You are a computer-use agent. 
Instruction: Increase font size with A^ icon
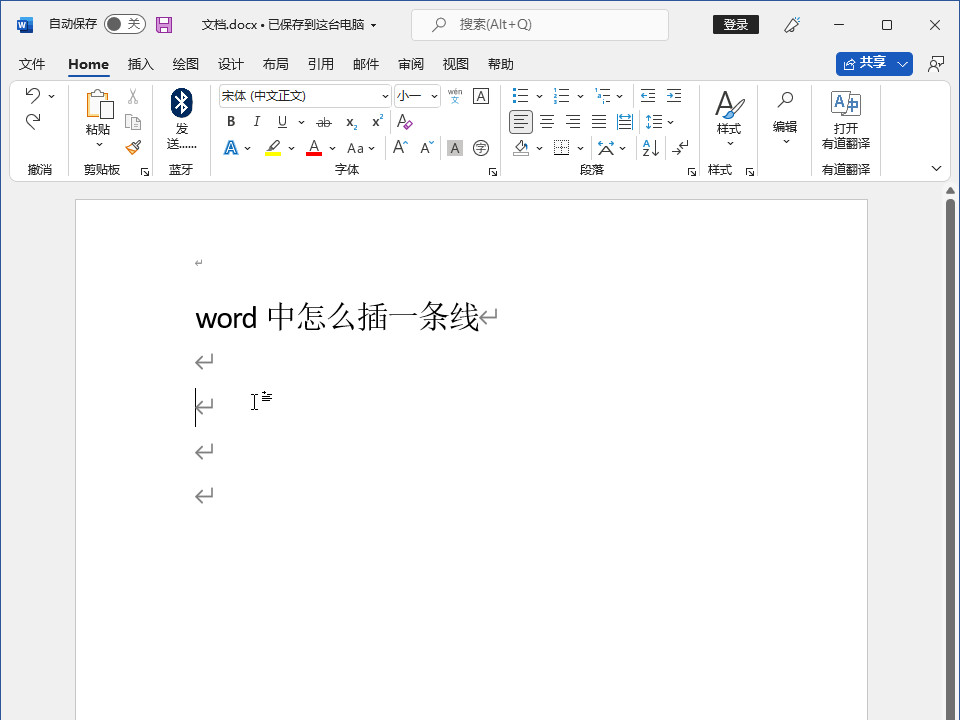(400, 148)
